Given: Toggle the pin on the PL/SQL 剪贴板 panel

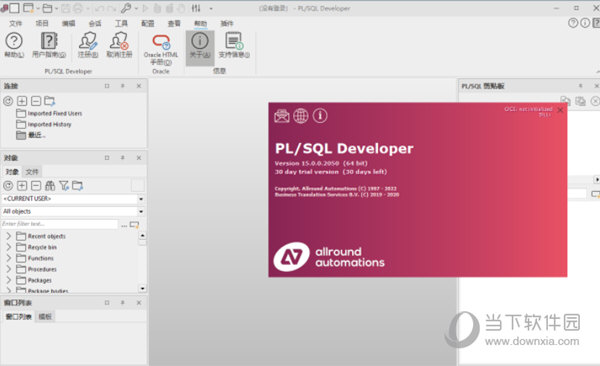Looking at the screenshot, I should point(580,86).
